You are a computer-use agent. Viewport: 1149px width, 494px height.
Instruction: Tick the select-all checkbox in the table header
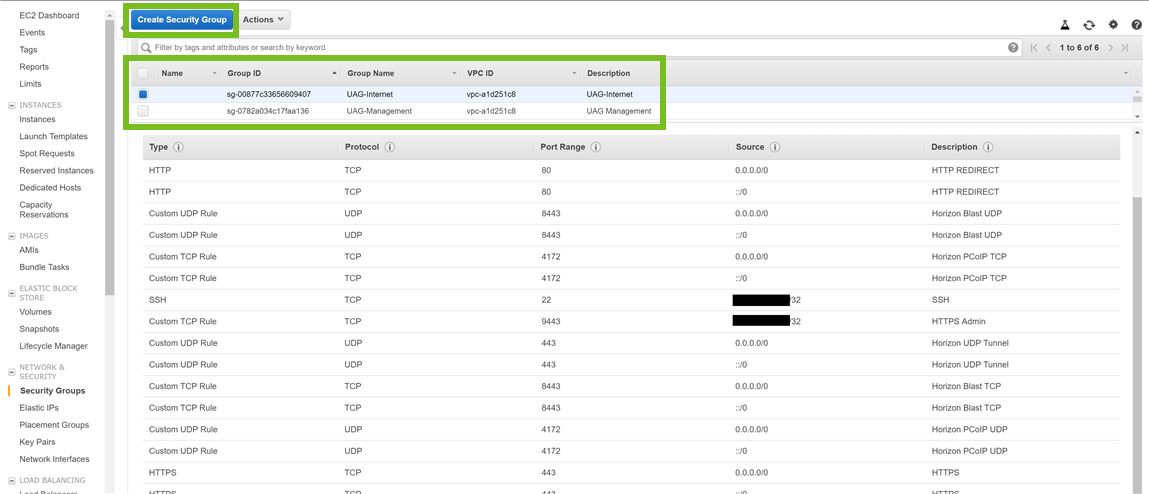(x=143, y=73)
